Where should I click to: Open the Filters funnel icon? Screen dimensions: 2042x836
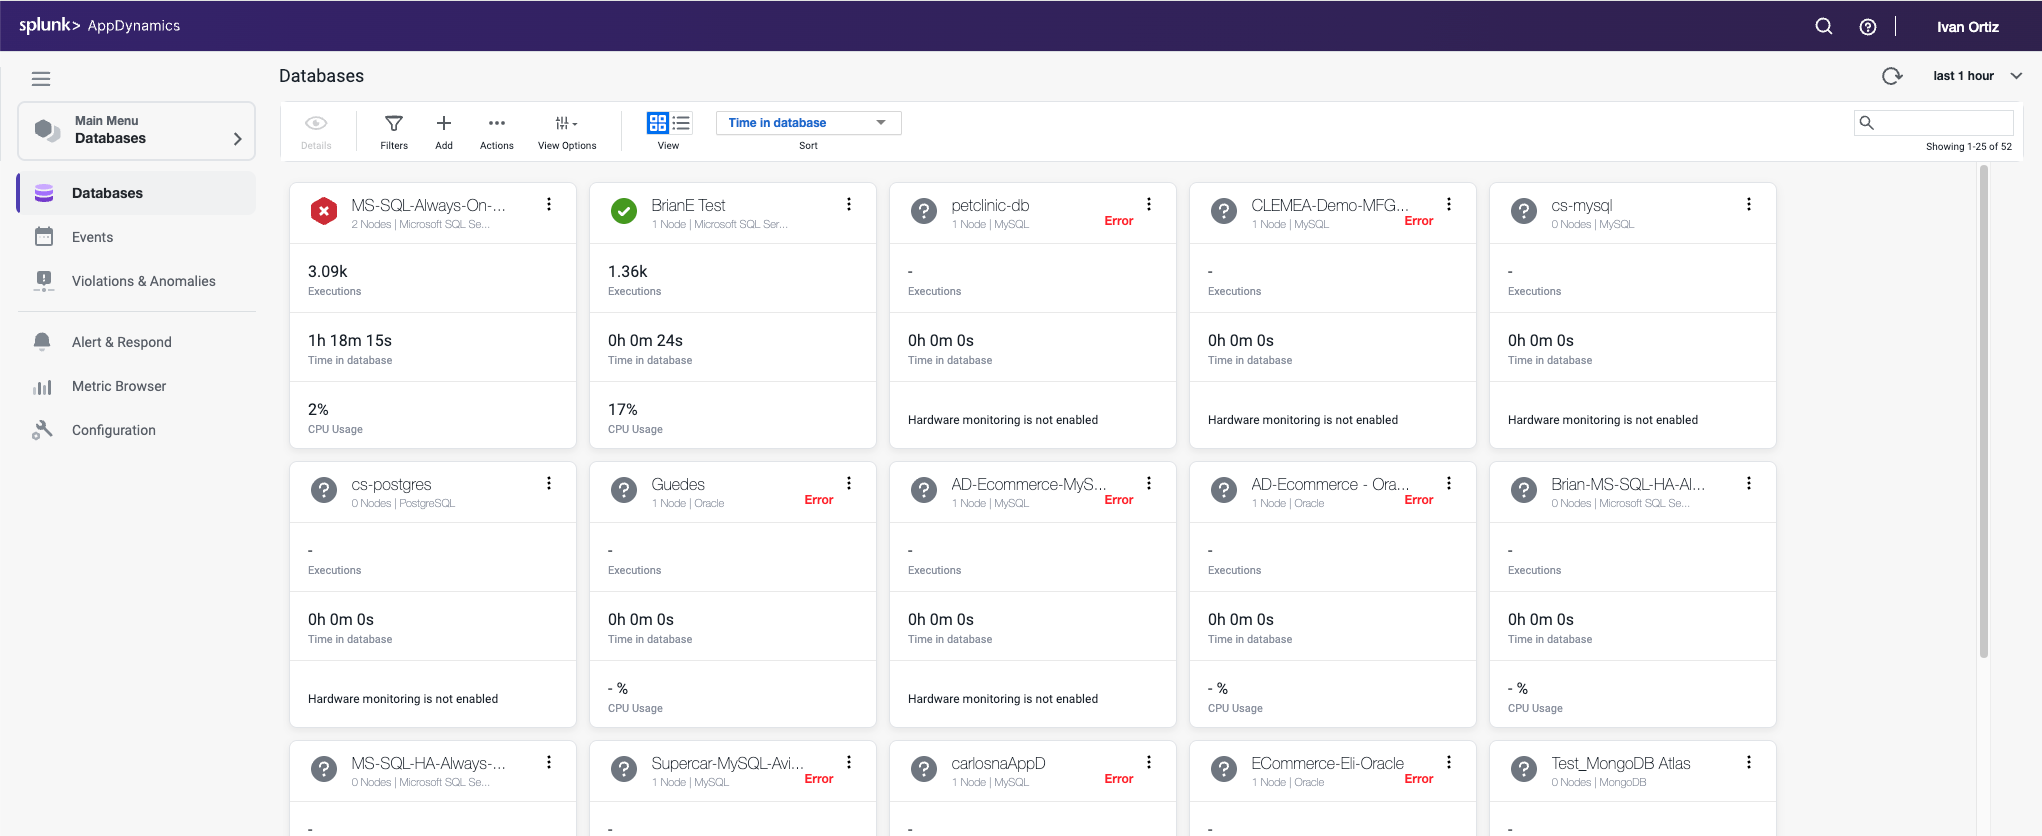tap(394, 124)
